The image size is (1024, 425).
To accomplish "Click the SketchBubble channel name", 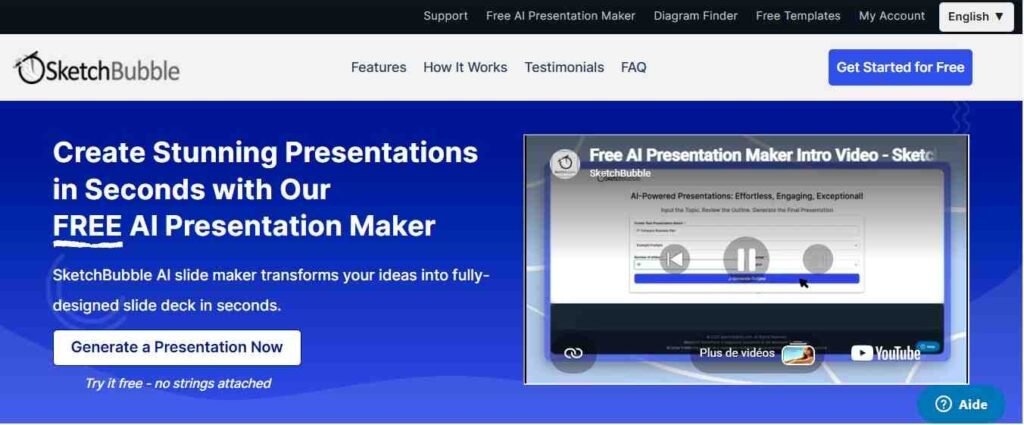I will [x=620, y=174].
